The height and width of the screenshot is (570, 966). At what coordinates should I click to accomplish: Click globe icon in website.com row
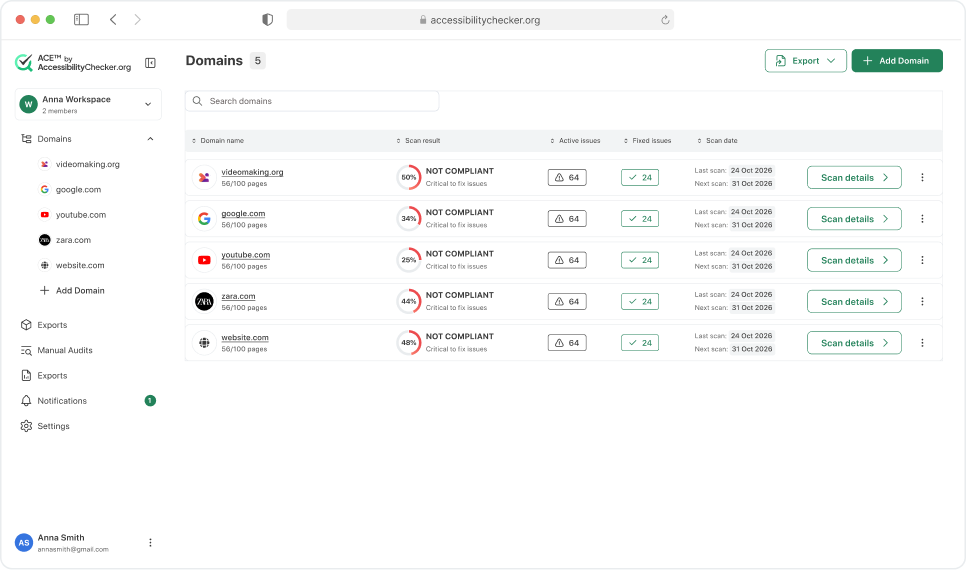point(204,343)
